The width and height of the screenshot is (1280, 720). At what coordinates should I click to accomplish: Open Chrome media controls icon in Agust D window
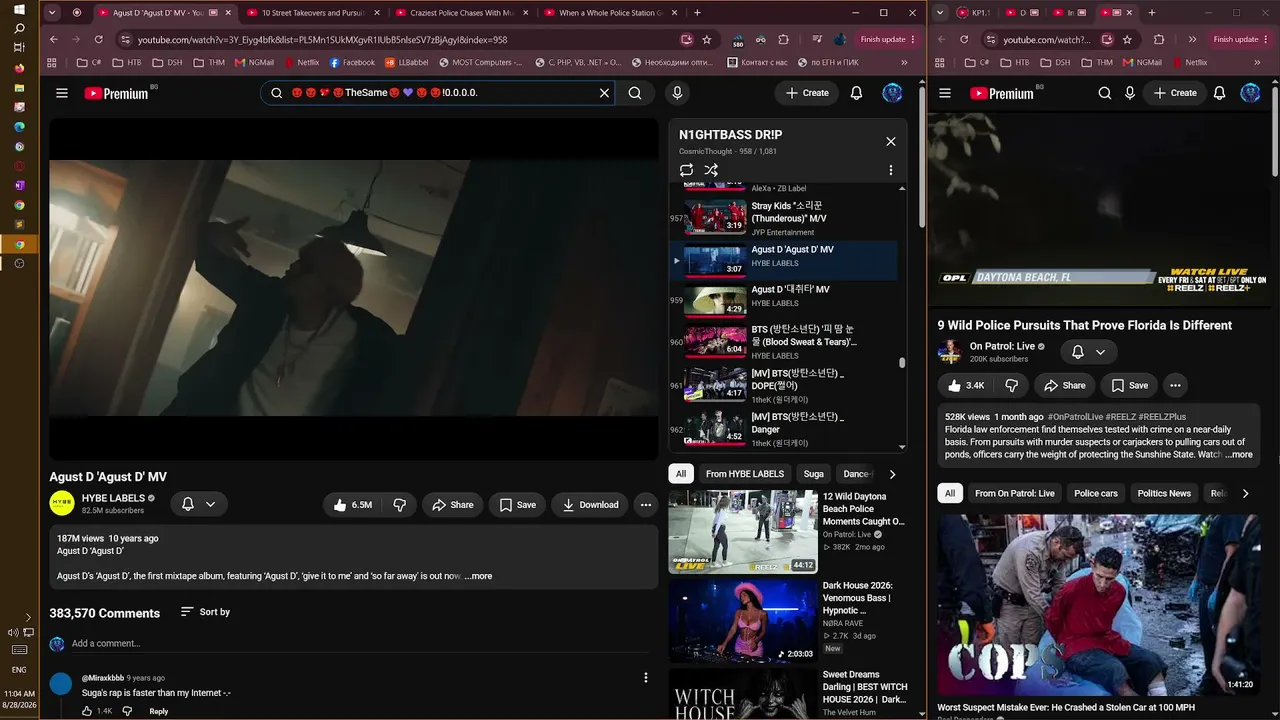click(x=817, y=39)
